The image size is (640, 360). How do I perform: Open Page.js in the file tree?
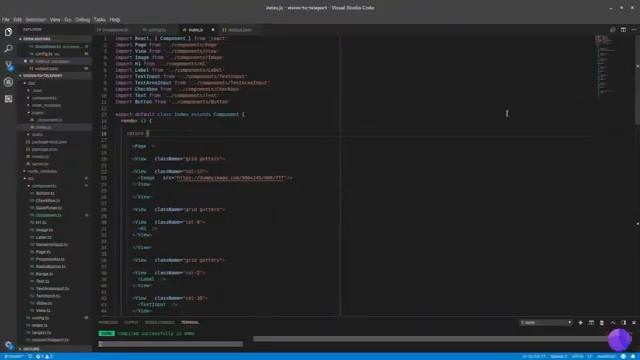[x=43, y=252]
